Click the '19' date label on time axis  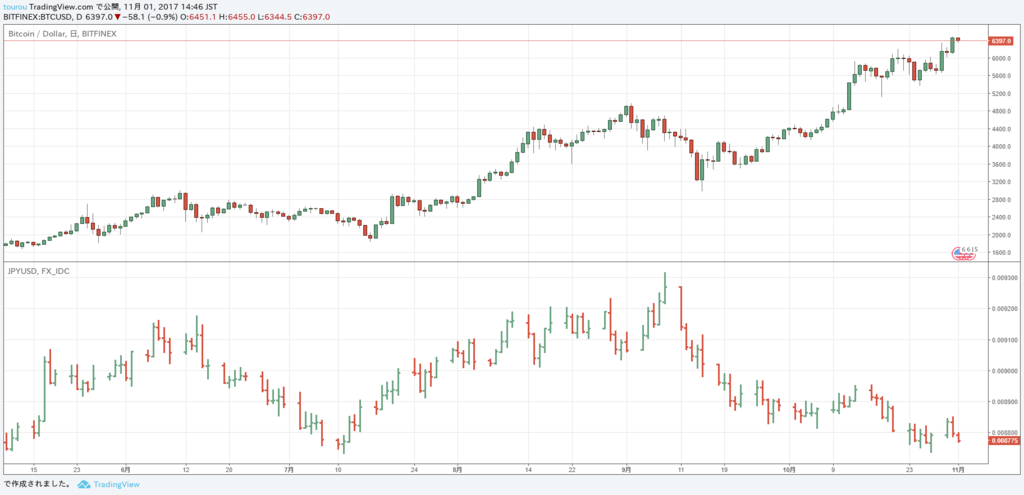[724, 469]
